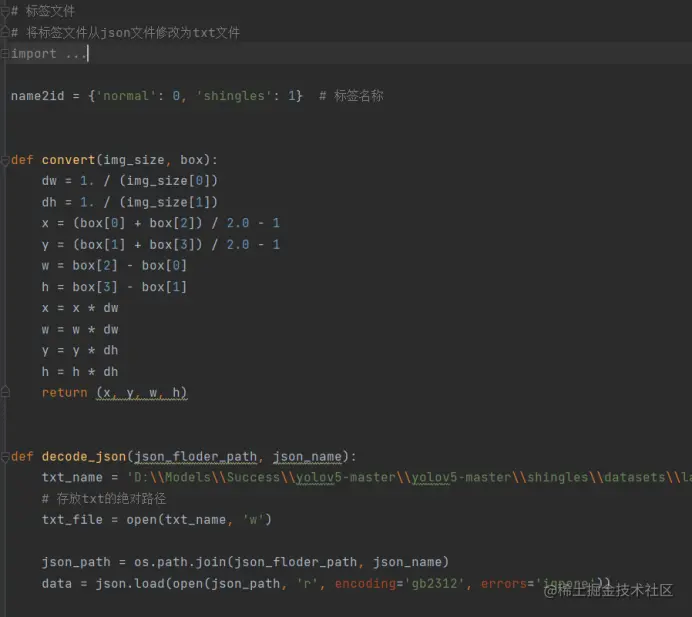The width and height of the screenshot is (692, 617).
Task: Expand the folded import block
Action: click(5, 53)
